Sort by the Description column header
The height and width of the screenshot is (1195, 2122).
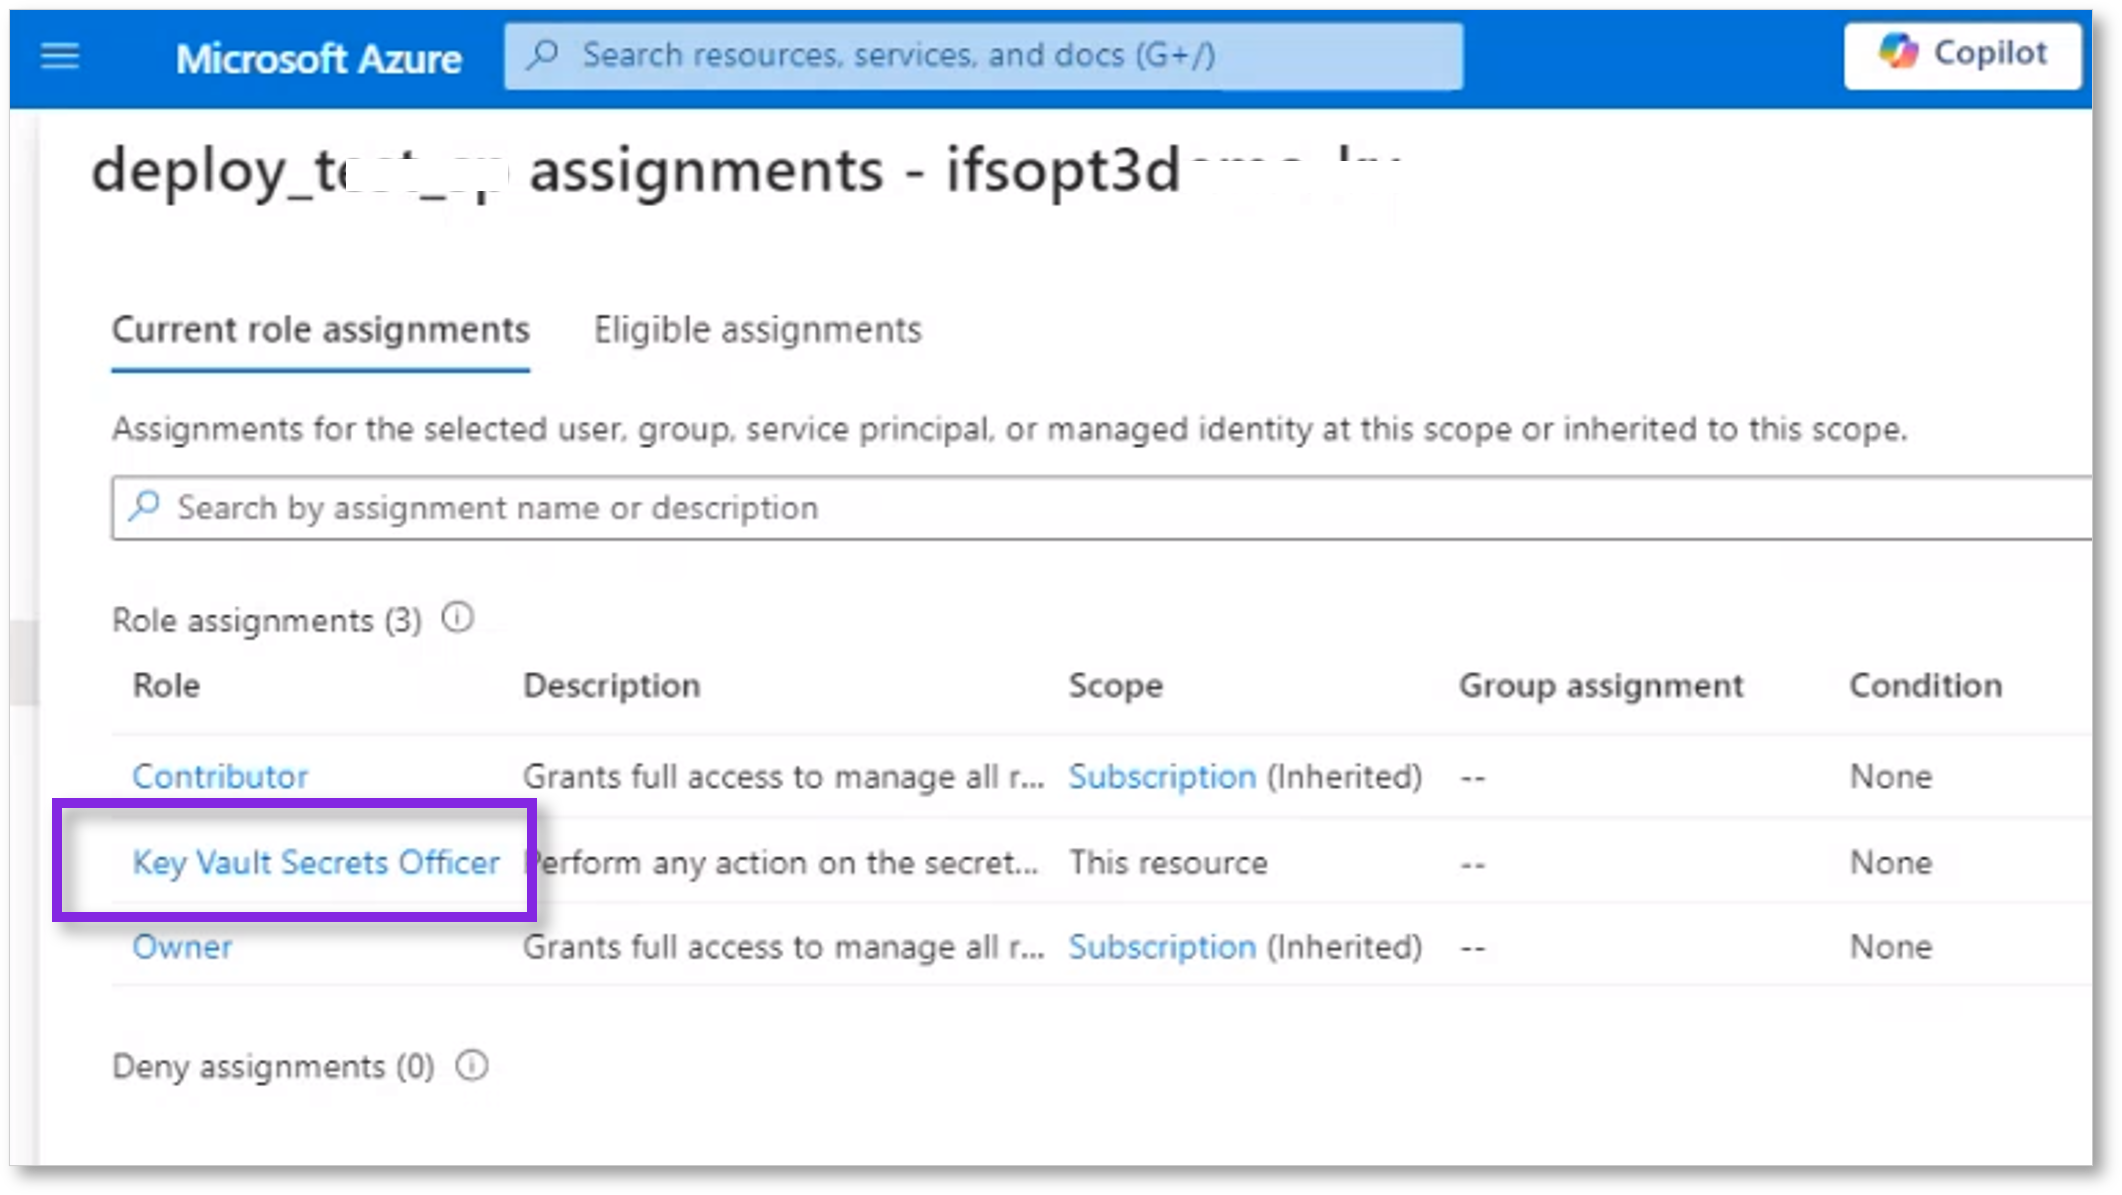coord(612,685)
